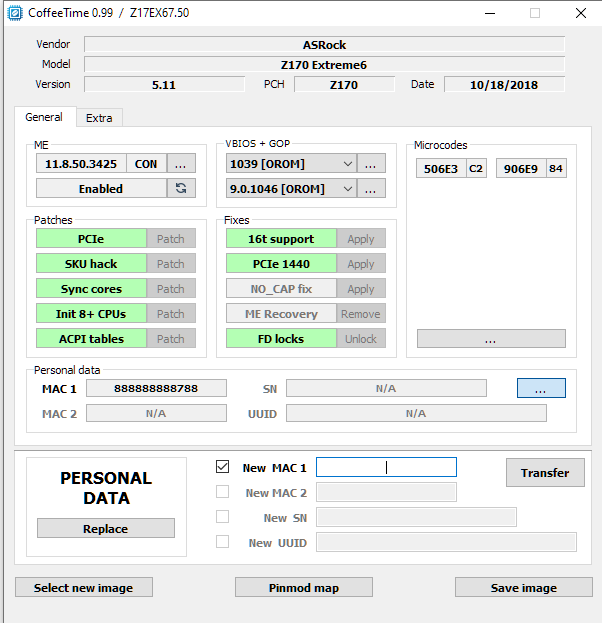602x623 pixels.
Task: Toggle the New MAC 2 checkbox
Action: (x=223, y=491)
